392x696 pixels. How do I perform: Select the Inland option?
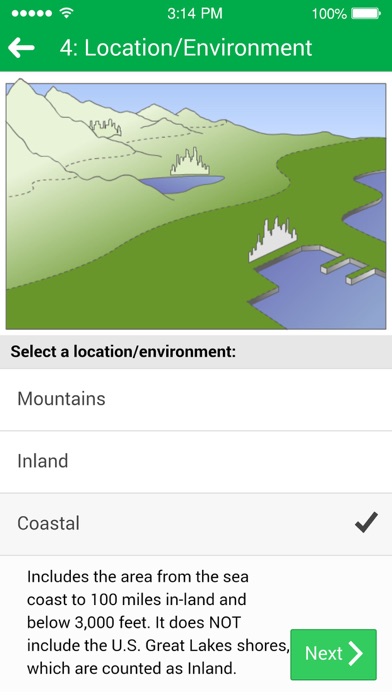coord(196,462)
